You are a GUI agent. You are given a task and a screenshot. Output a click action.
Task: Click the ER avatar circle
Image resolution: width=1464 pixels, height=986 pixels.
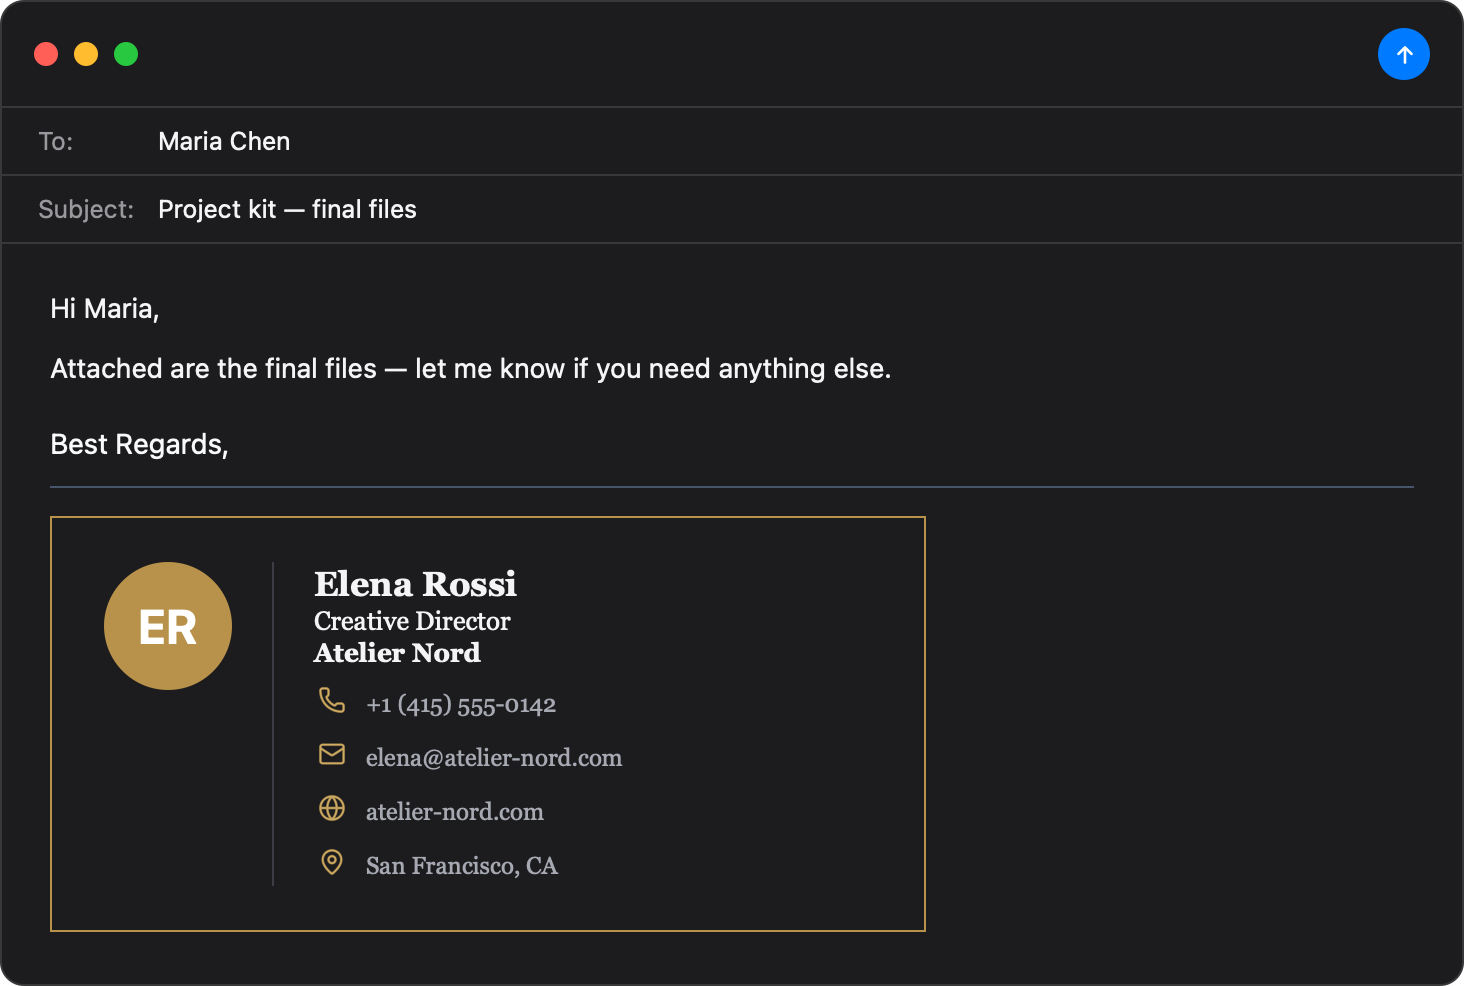pyautogui.click(x=168, y=626)
